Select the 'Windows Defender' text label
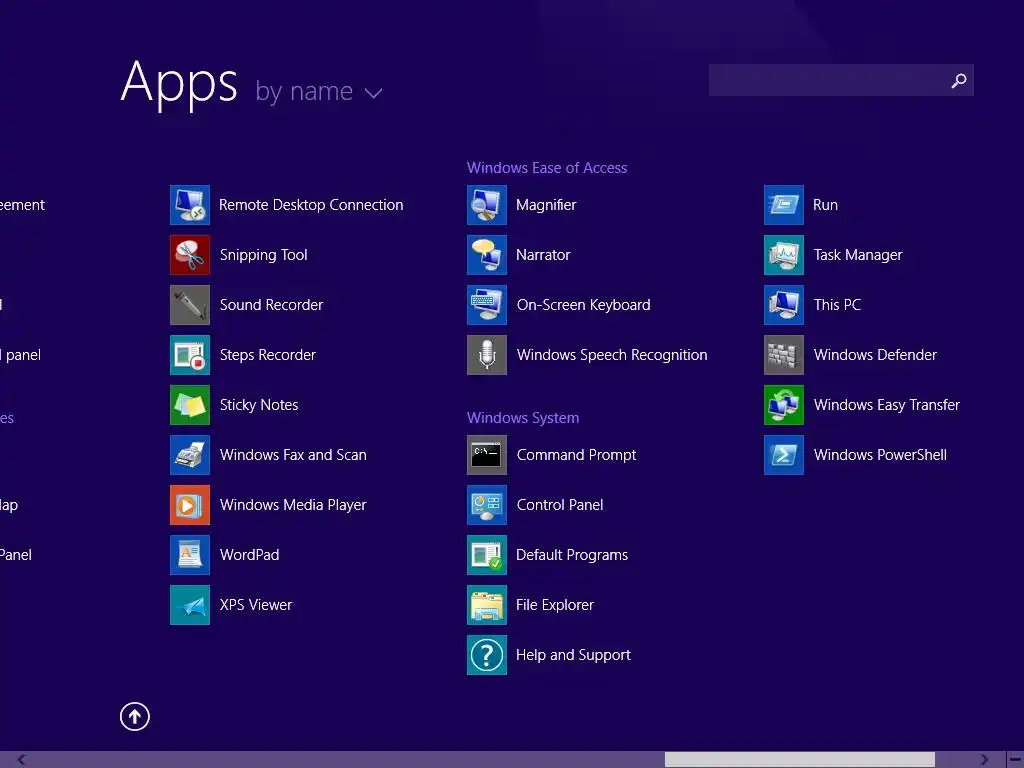Viewport: 1024px width, 768px height. coord(875,355)
